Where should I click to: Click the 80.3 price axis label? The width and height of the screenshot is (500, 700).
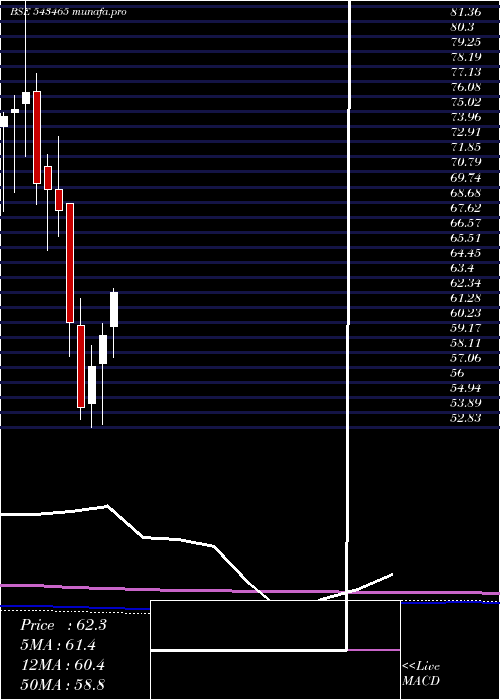pos(462,27)
